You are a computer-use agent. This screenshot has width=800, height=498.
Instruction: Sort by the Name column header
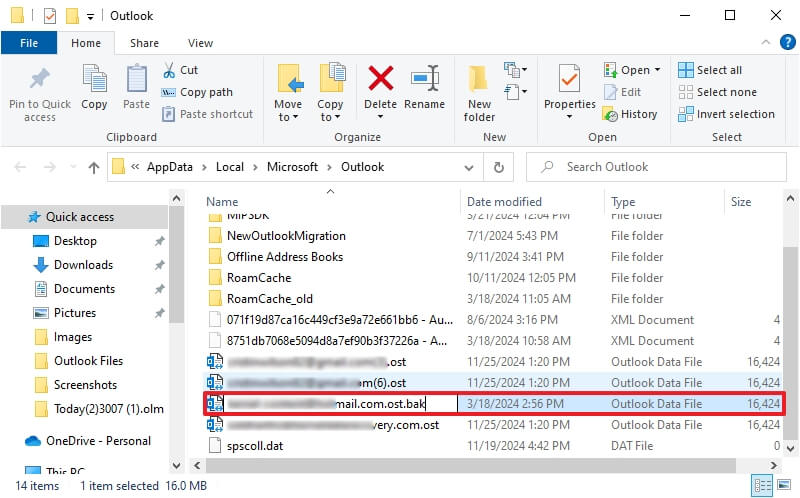point(222,202)
